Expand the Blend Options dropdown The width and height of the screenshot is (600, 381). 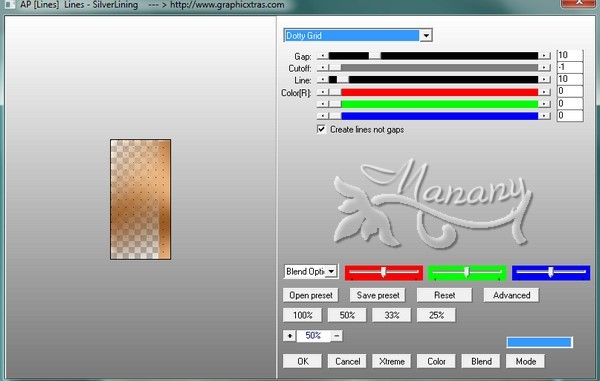tap(331, 272)
